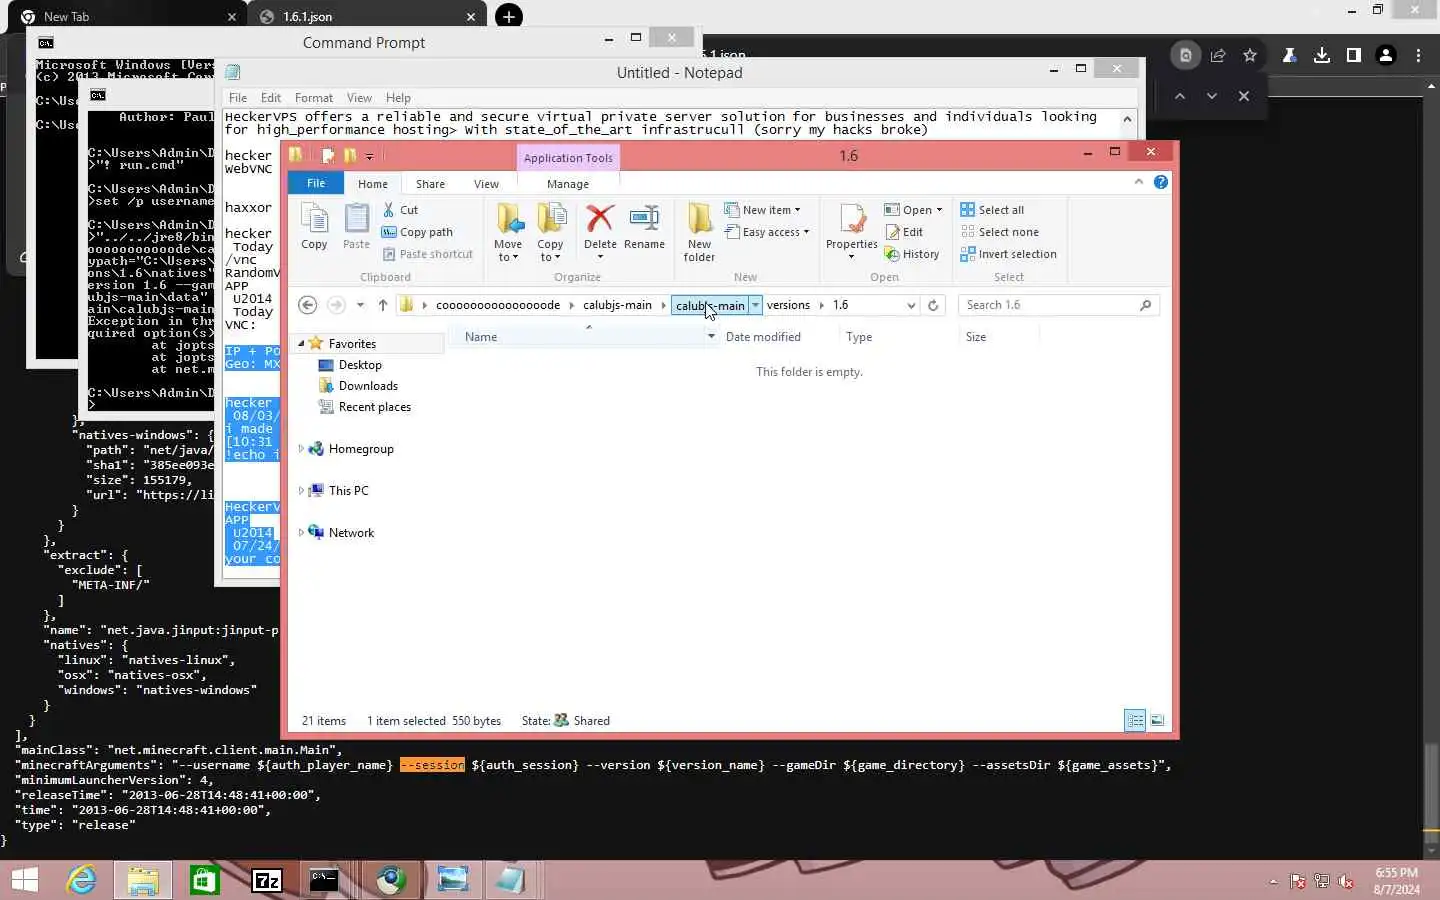The image size is (1440, 900).
Task: Open Properties from the ribbon
Action: (x=852, y=231)
